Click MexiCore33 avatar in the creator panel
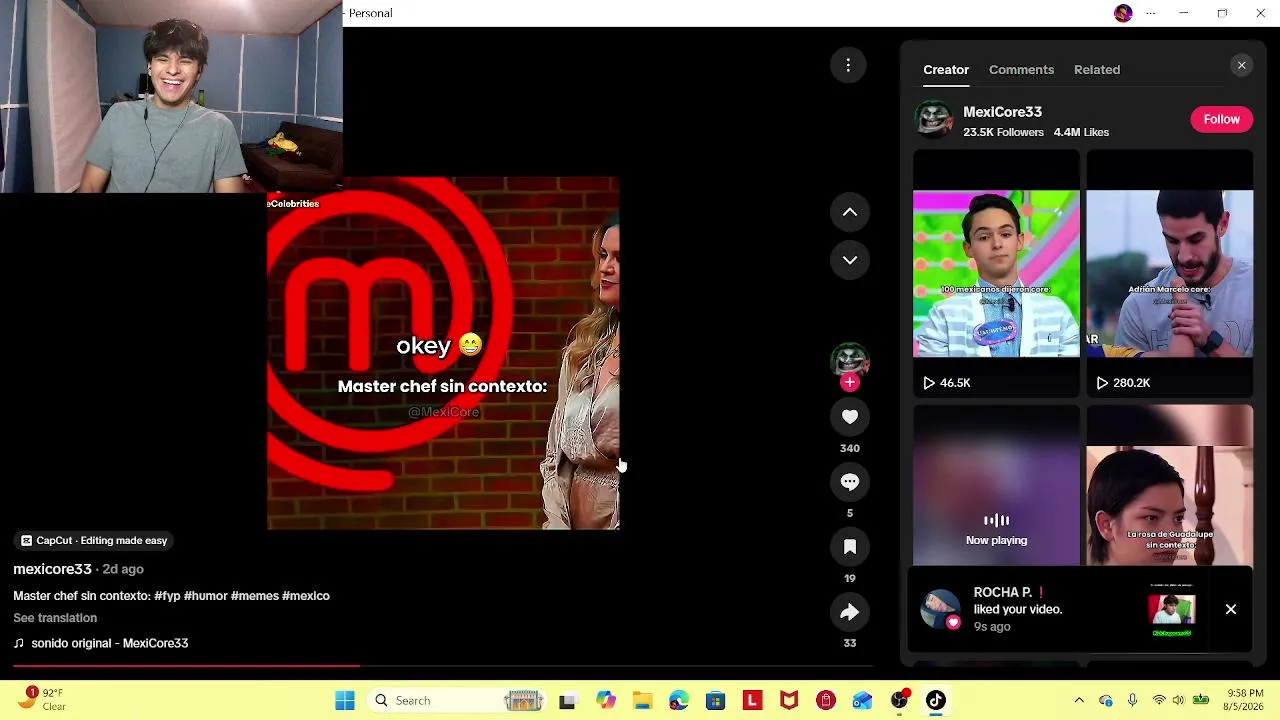Screen dimensions: 1280x720 [934, 120]
